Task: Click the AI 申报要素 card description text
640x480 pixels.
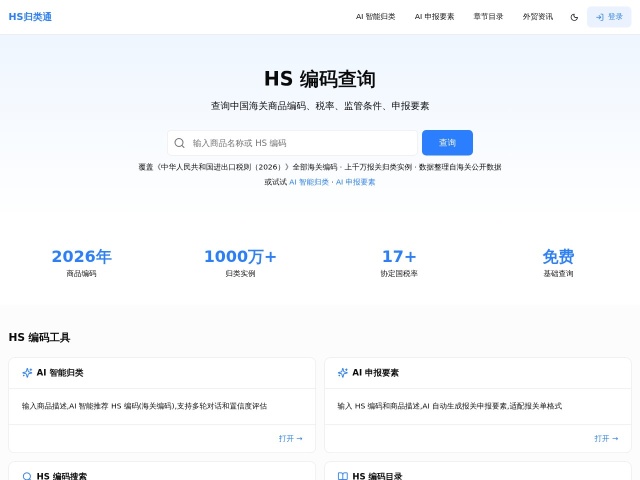Action: (x=449, y=406)
